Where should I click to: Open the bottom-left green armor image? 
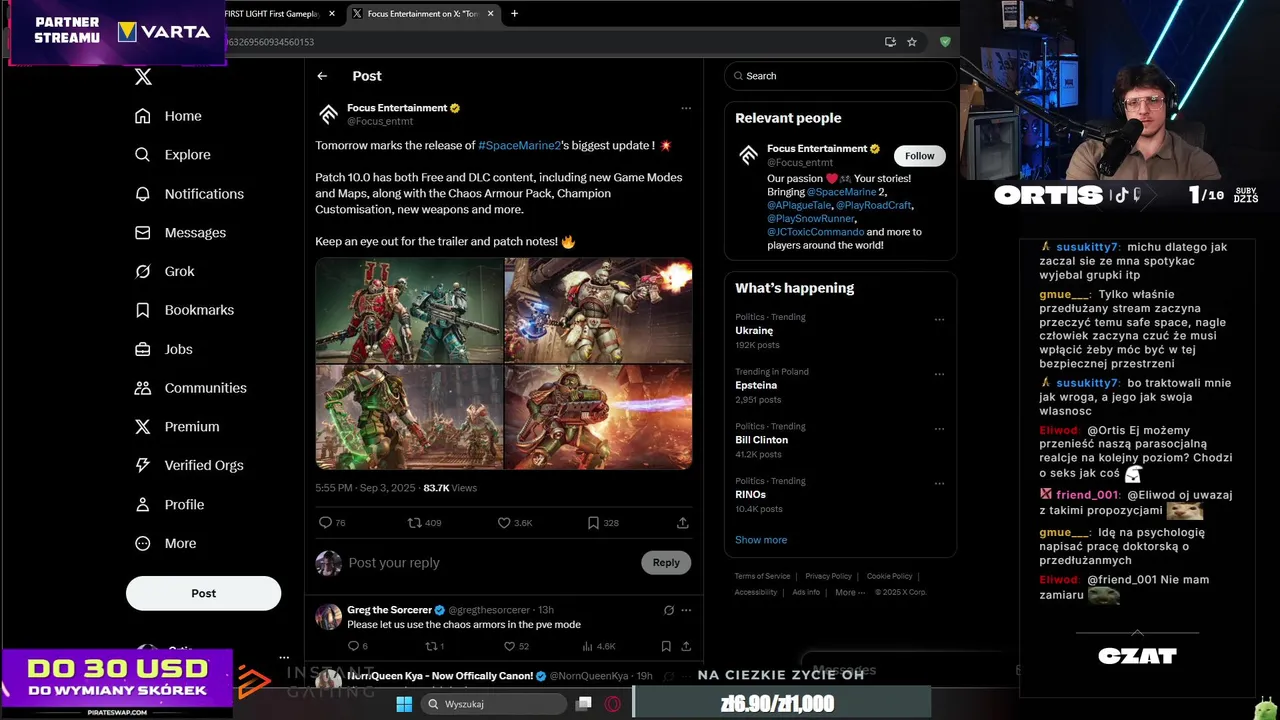pyautogui.click(x=409, y=416)
